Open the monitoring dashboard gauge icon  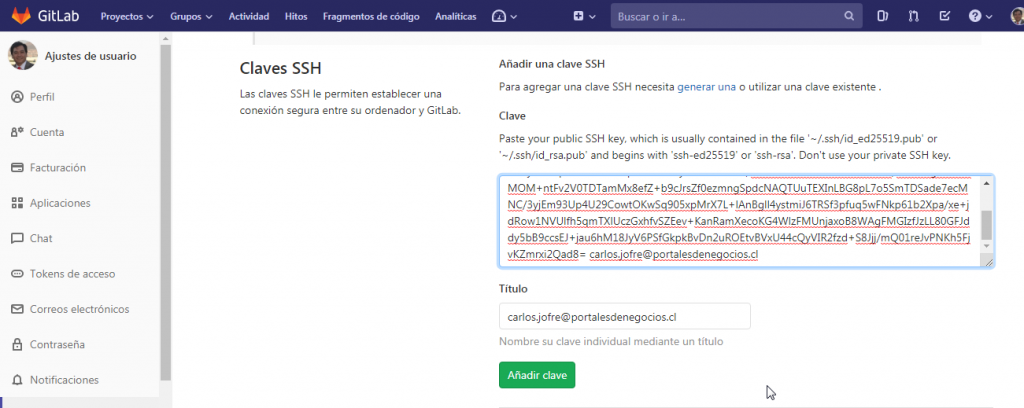[504, 17]
